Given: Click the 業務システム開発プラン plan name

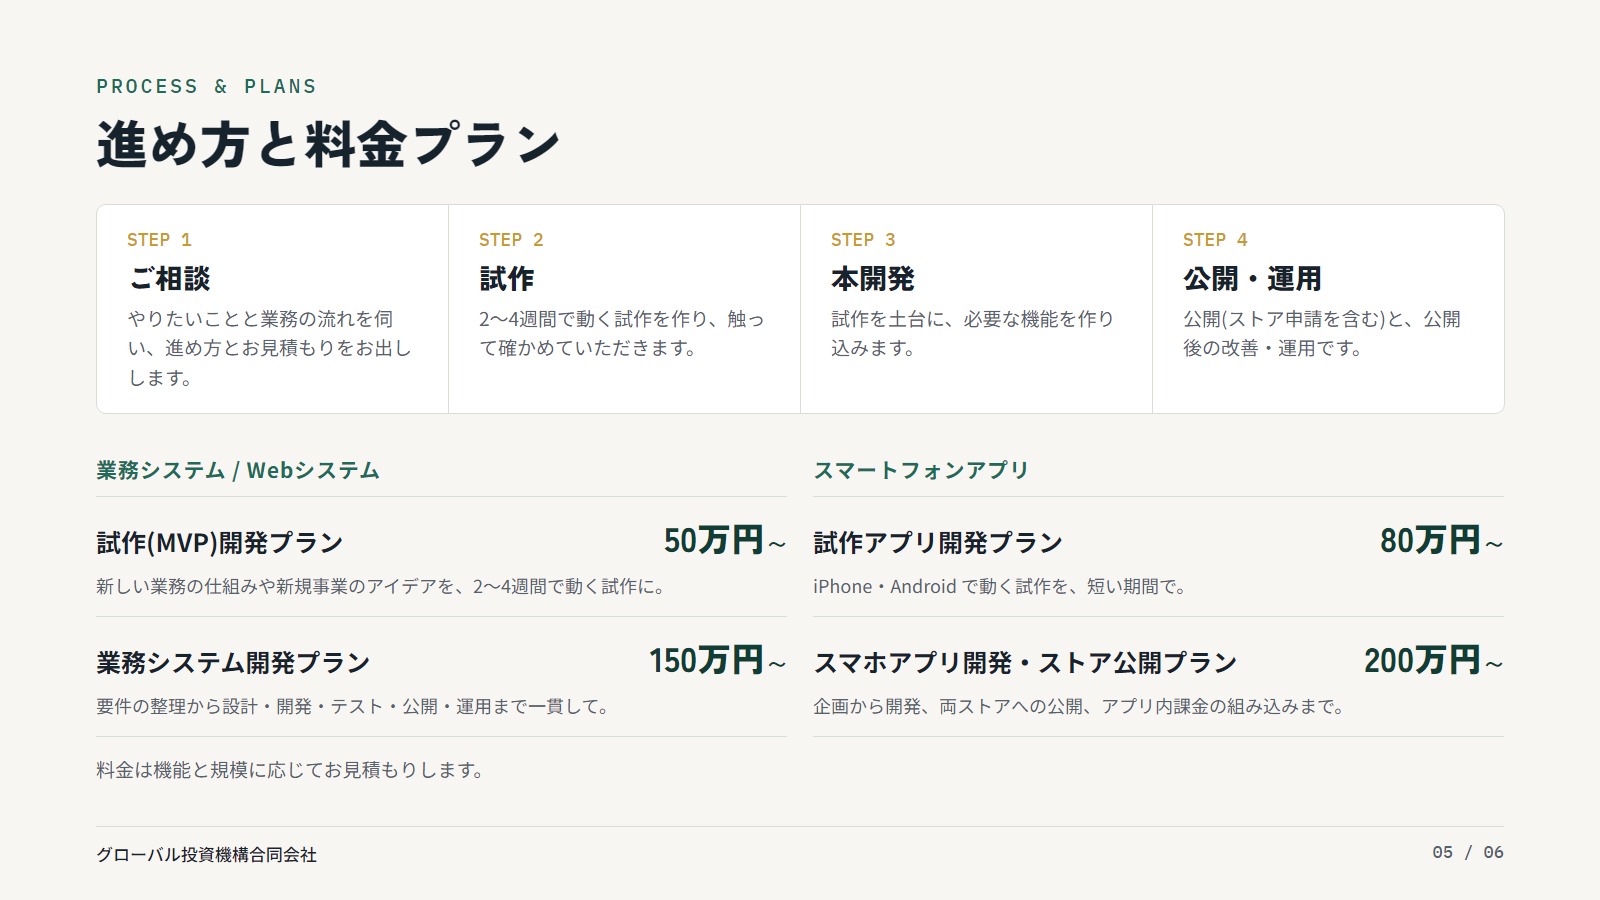Looking at the screenshot, I should coord(233,663).
